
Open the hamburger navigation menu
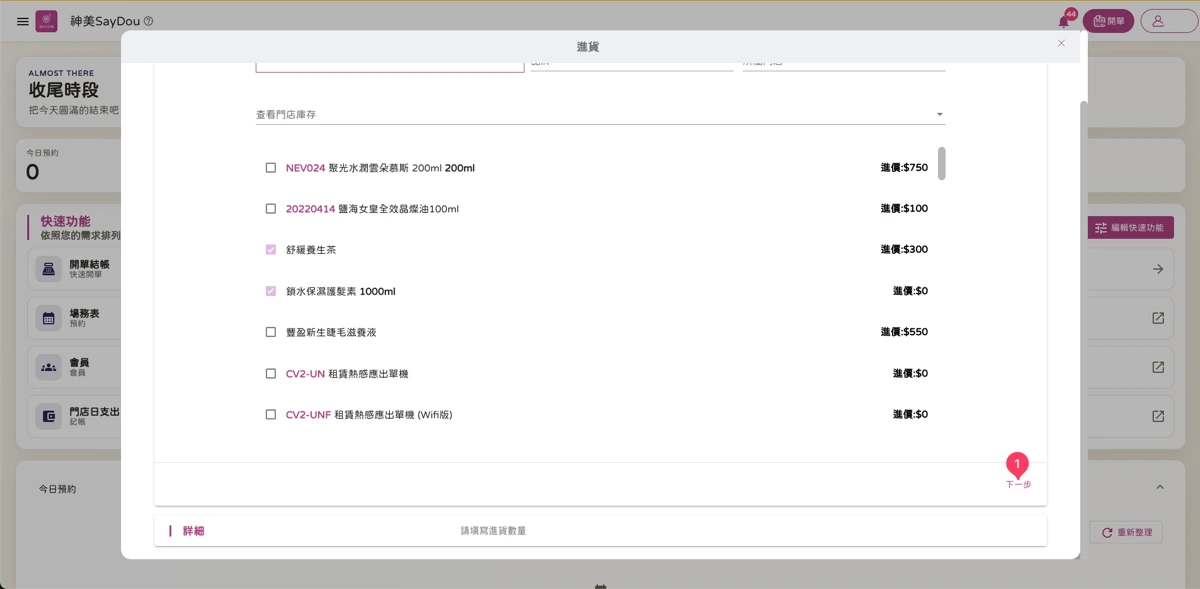(22, 21)
